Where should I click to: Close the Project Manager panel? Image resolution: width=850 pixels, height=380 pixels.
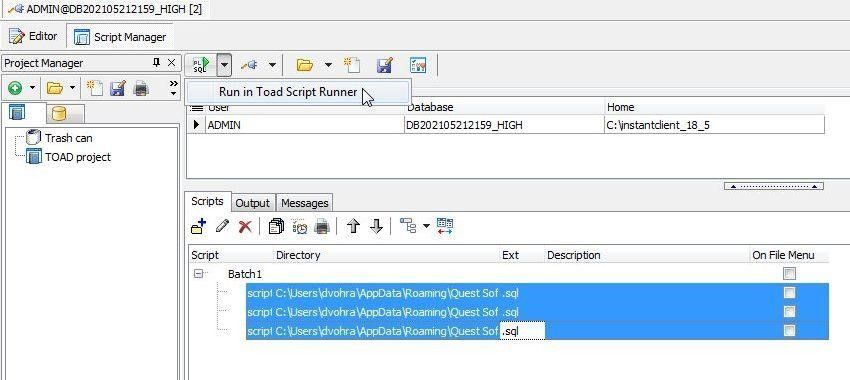(x=171, y=63)
